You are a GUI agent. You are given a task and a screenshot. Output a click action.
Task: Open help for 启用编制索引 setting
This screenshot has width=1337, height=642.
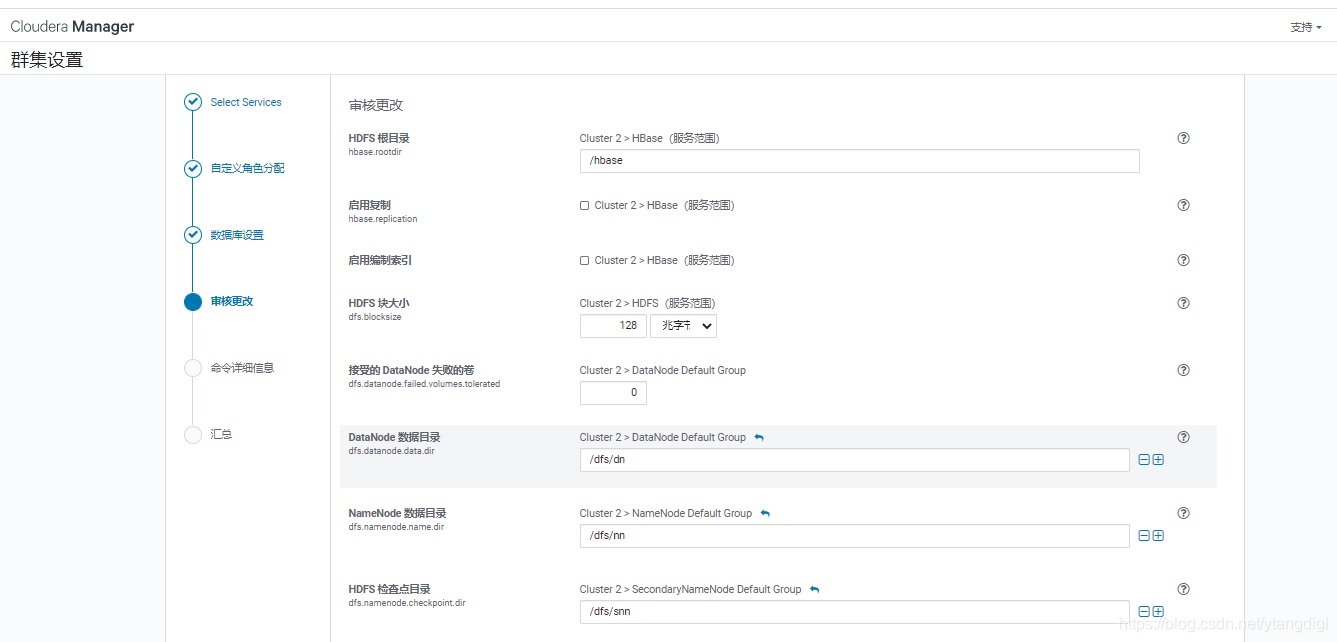(1184, 260)
